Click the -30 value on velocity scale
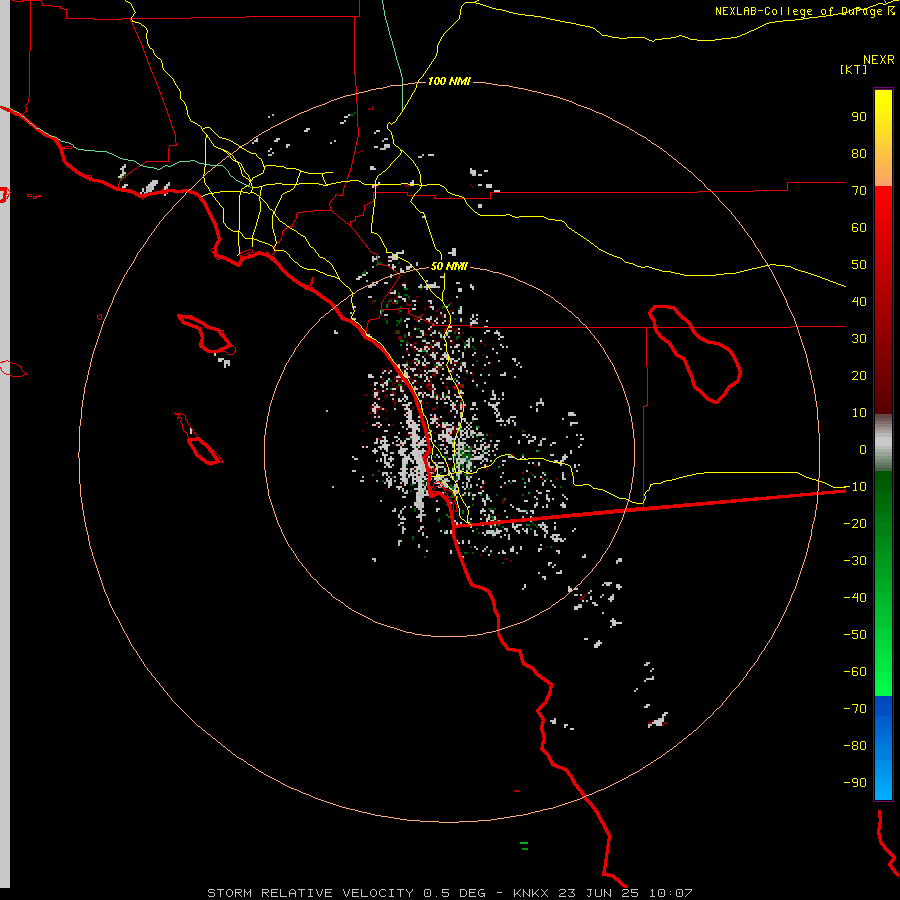The image size is (900, 900). pos(855,561)
